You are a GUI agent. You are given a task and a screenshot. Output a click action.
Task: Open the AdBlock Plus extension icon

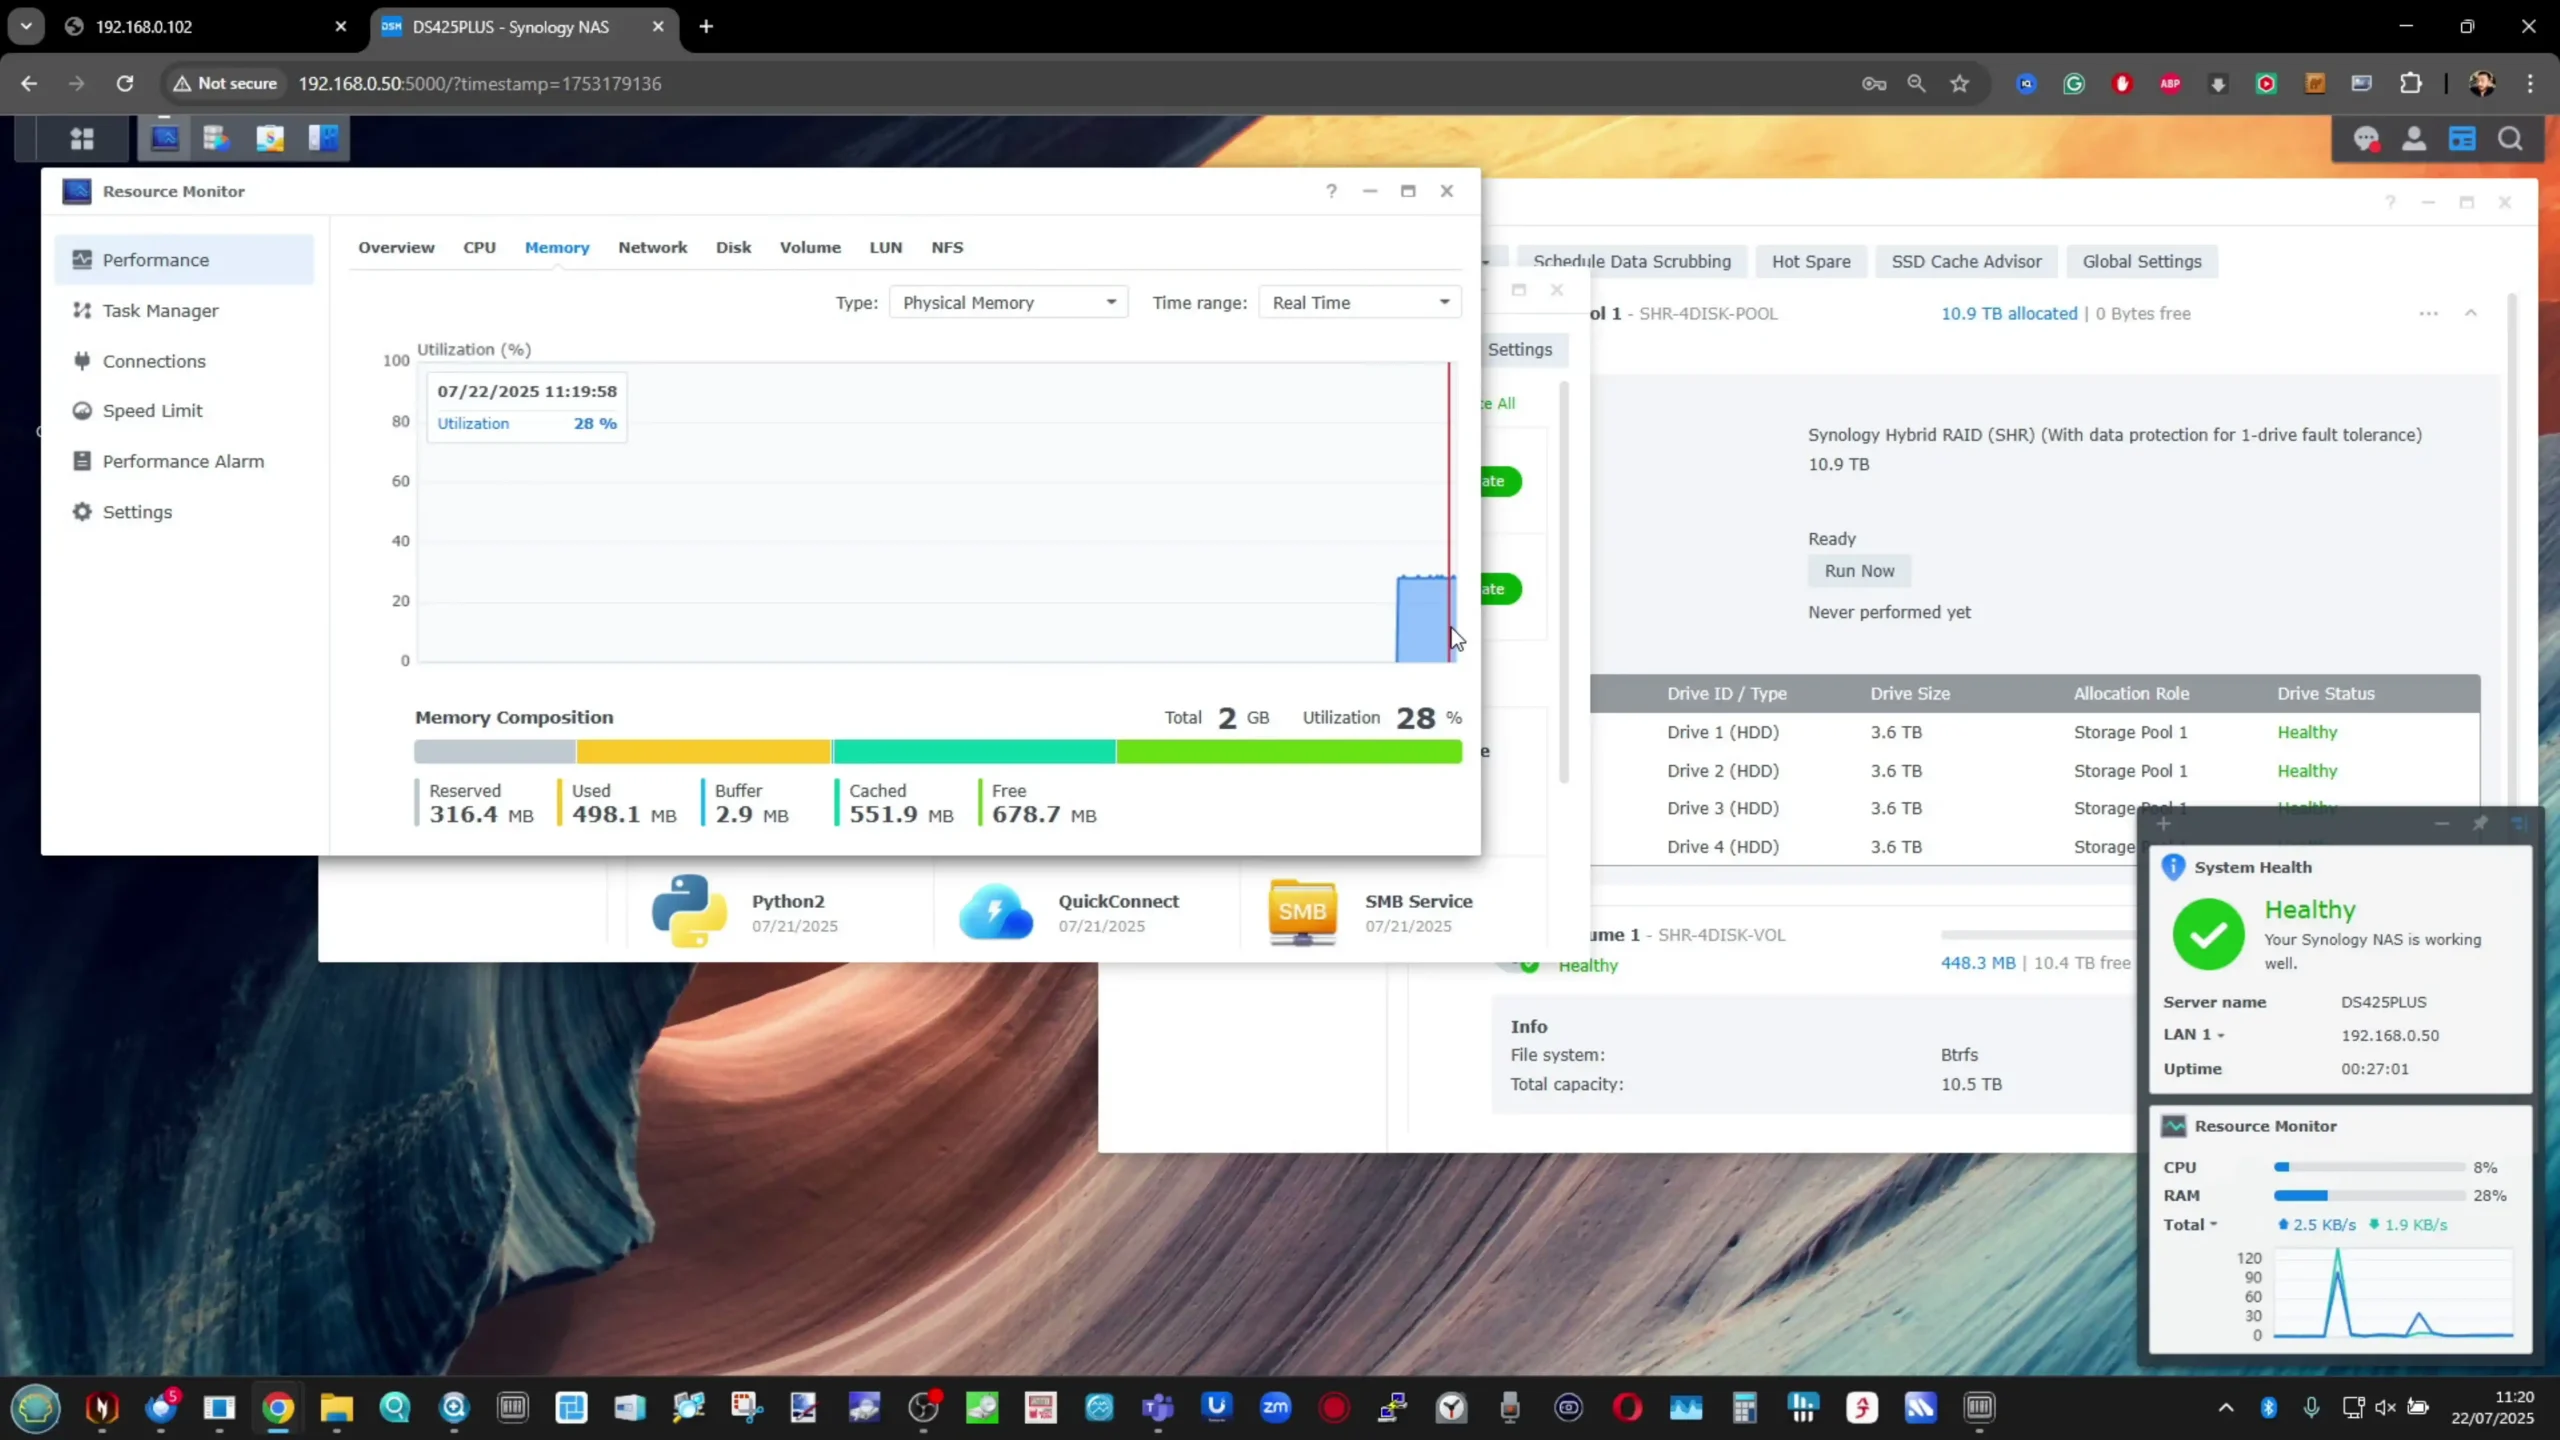pos(2170,84)
